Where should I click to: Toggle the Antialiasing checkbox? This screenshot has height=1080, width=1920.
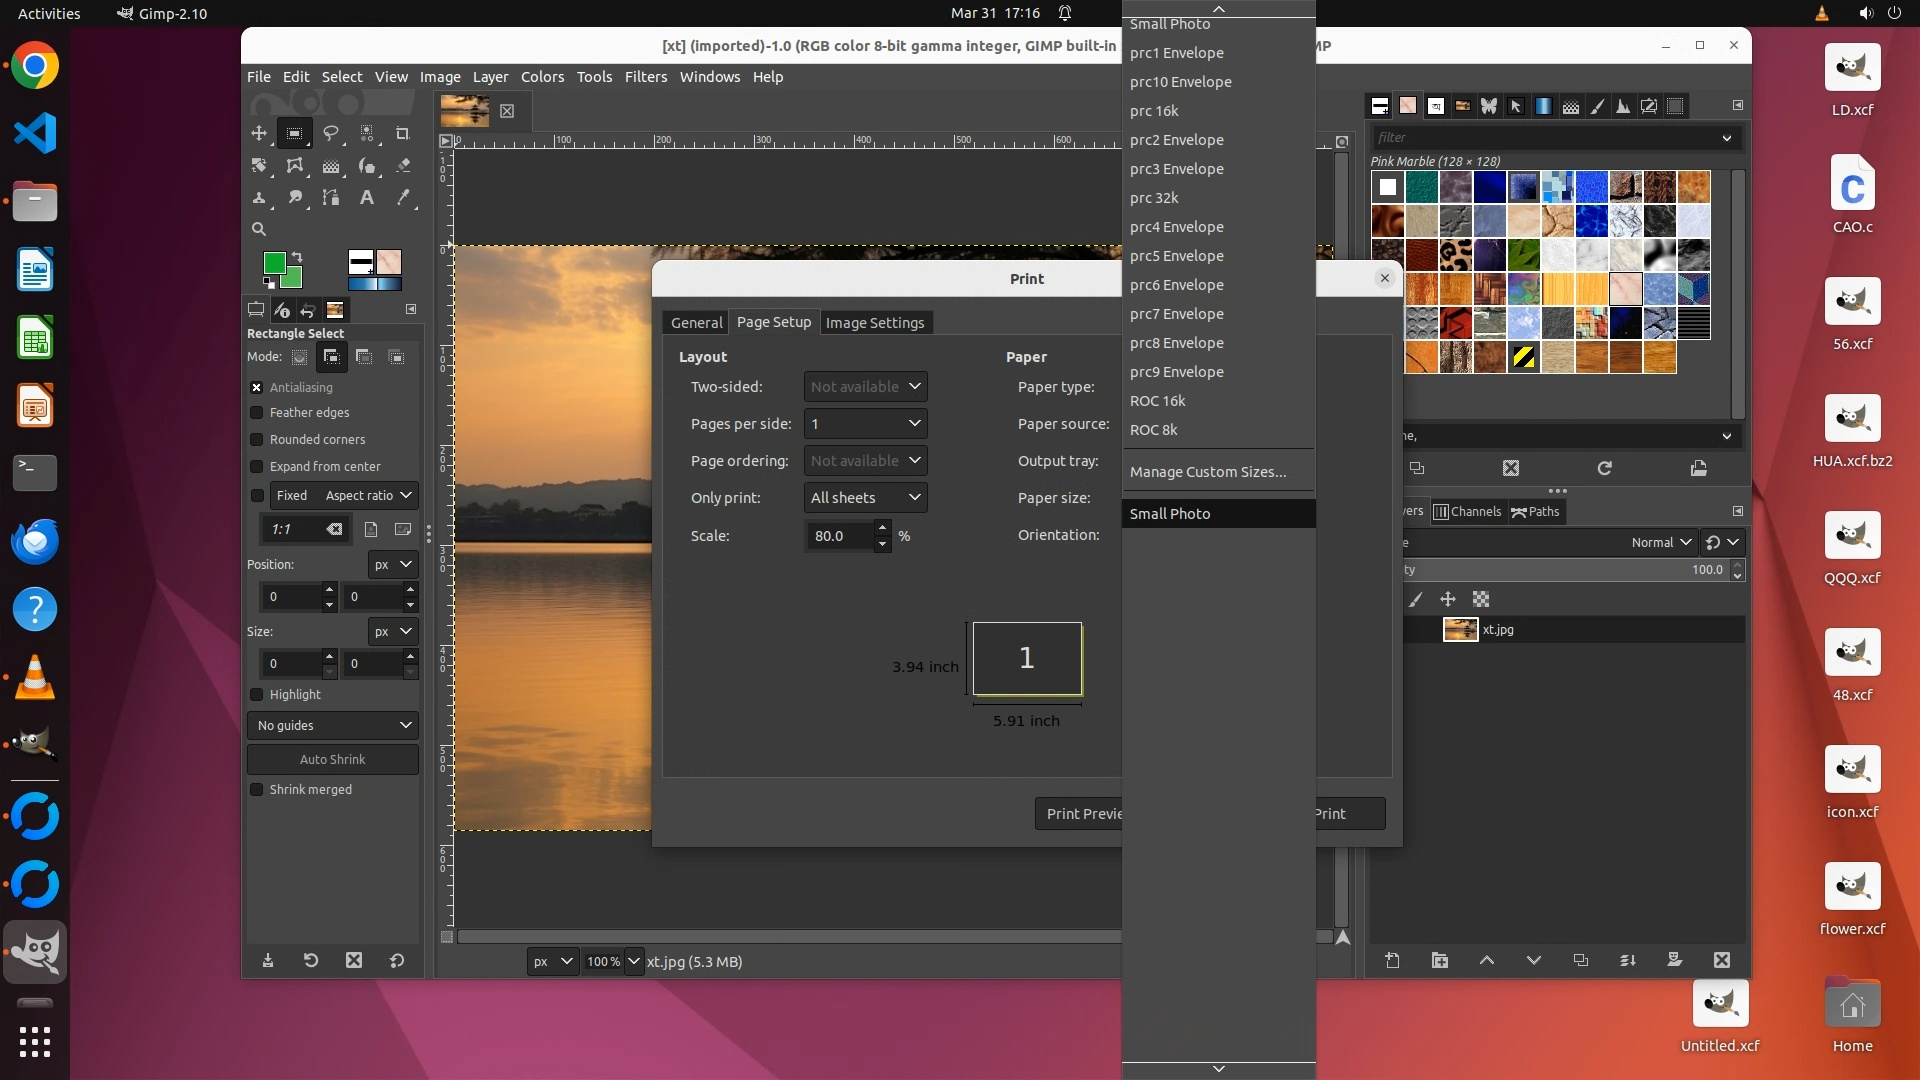pos(256,387)
